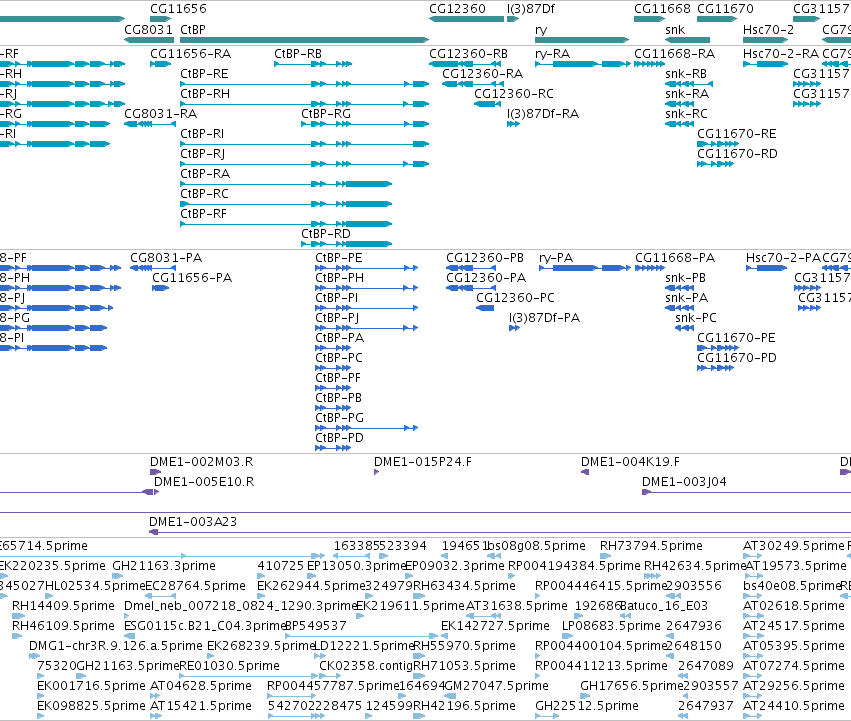Click the CG11656-PA protein label
Viewport: 851px width, 721px height.
(192, 278)
